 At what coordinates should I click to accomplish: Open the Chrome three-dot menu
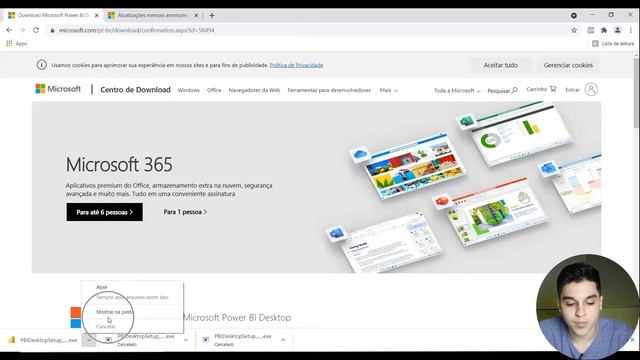631,30
